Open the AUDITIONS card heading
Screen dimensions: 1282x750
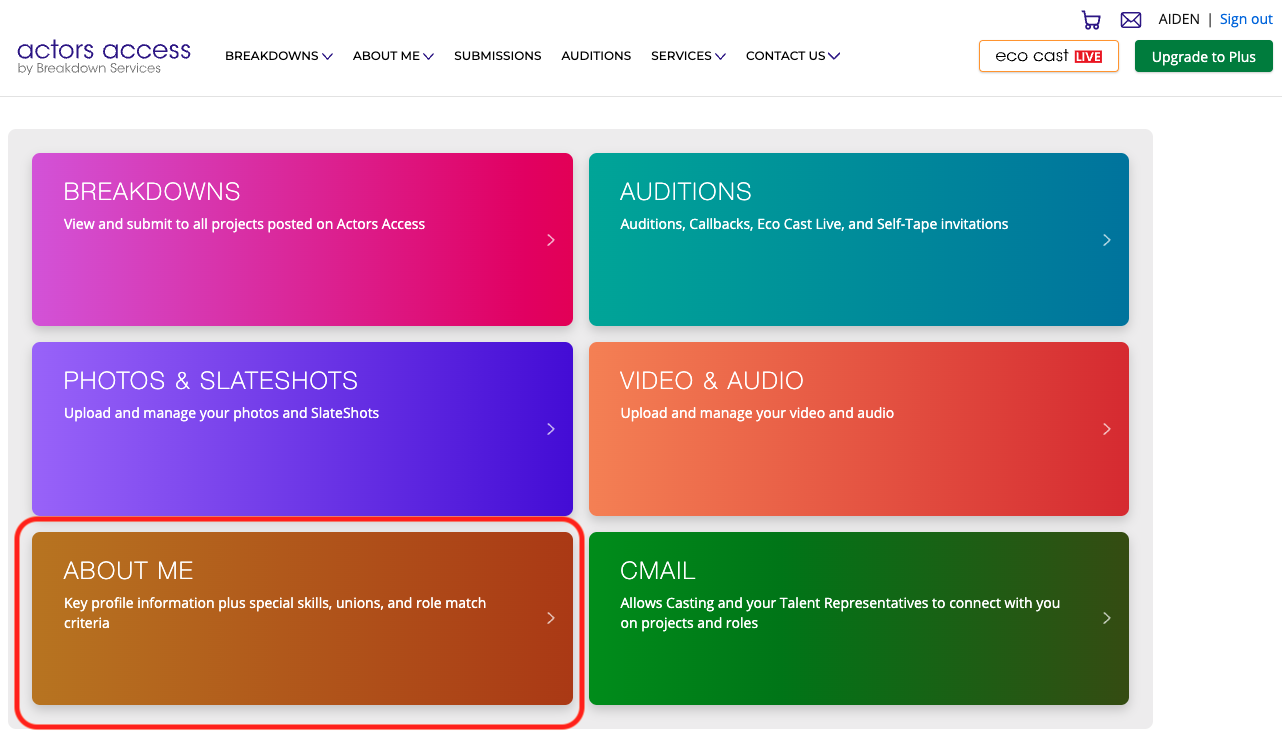(x=686, y=191)
